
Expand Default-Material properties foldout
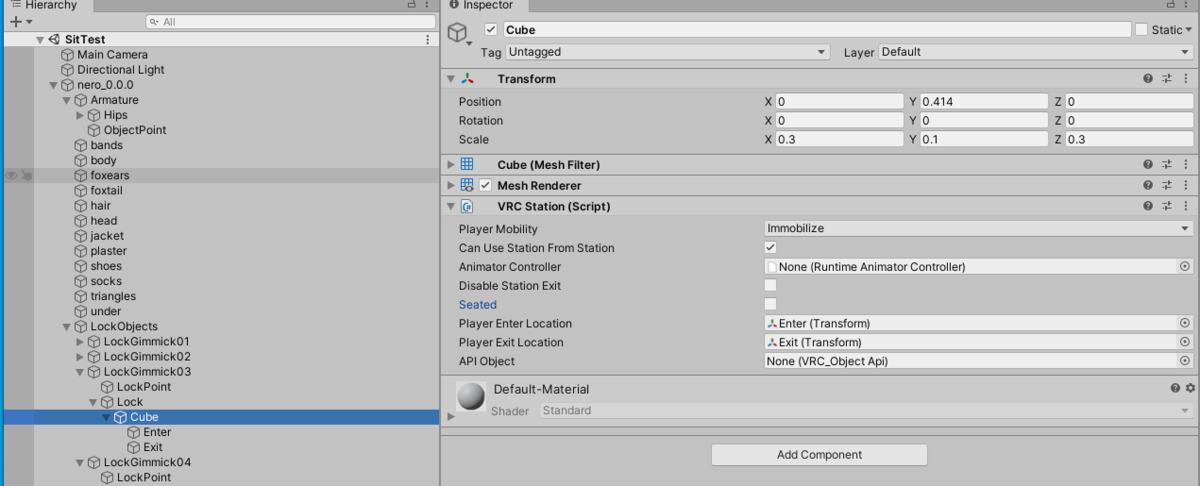click(x=451, y=416)
